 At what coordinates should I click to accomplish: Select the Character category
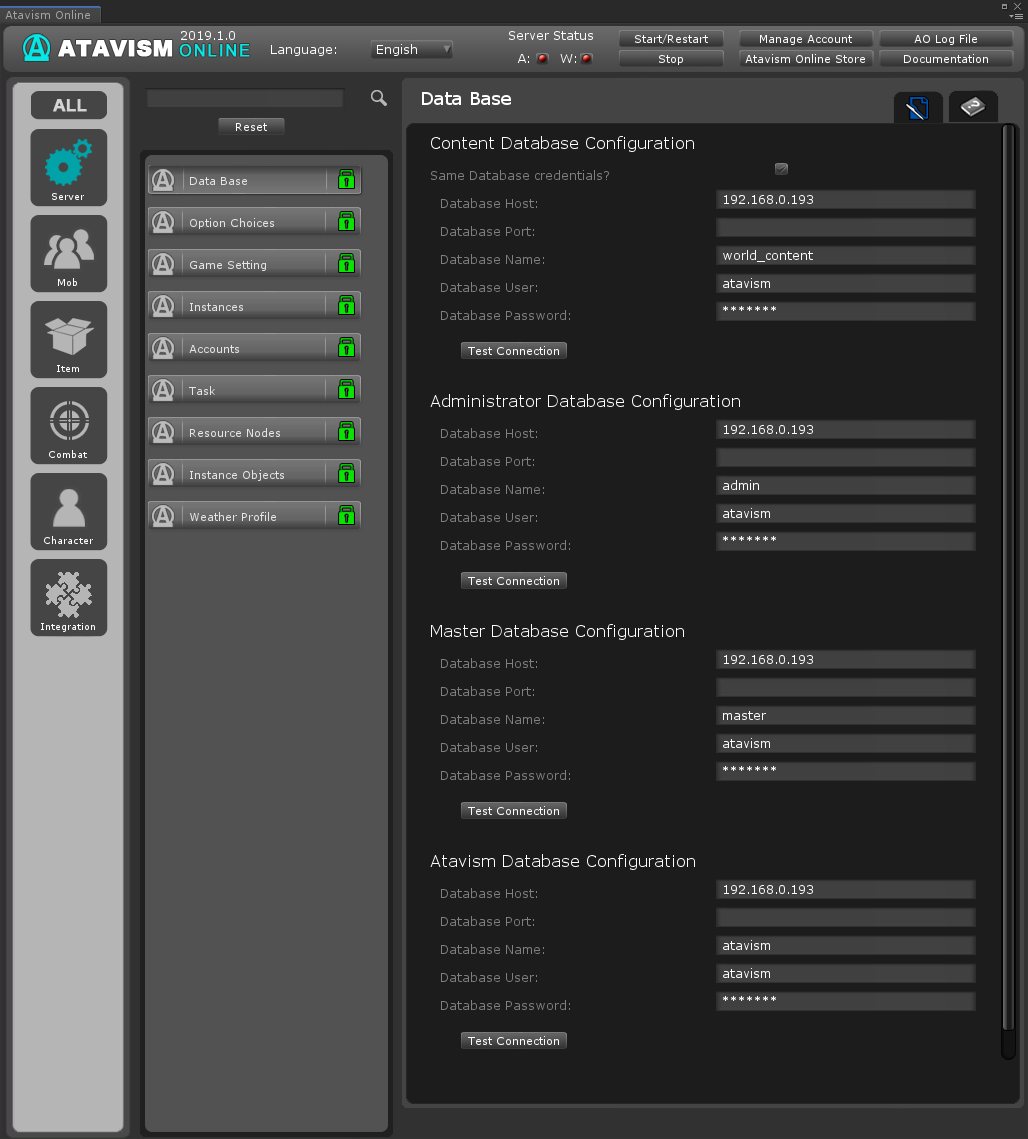pos(68,511)
